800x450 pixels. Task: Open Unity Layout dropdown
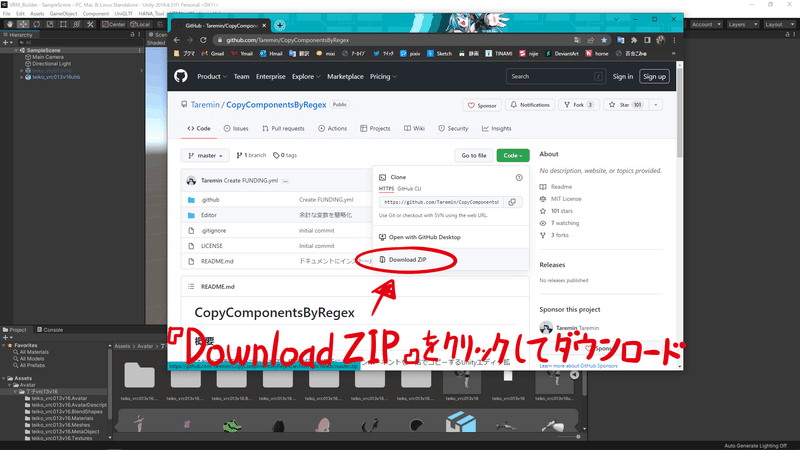coord(779,24)
